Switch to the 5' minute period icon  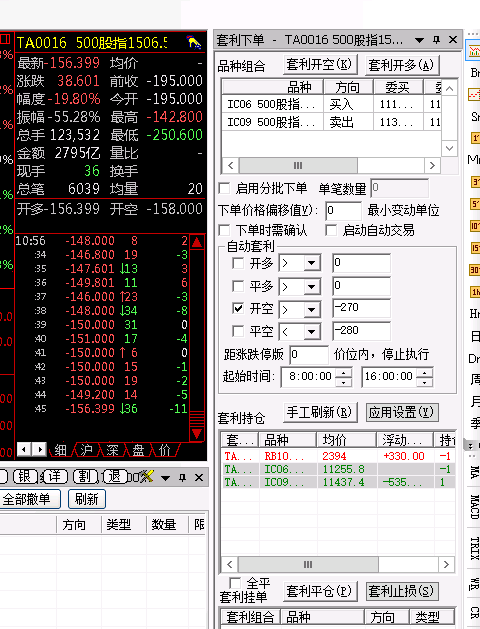(x=475, y=204)
